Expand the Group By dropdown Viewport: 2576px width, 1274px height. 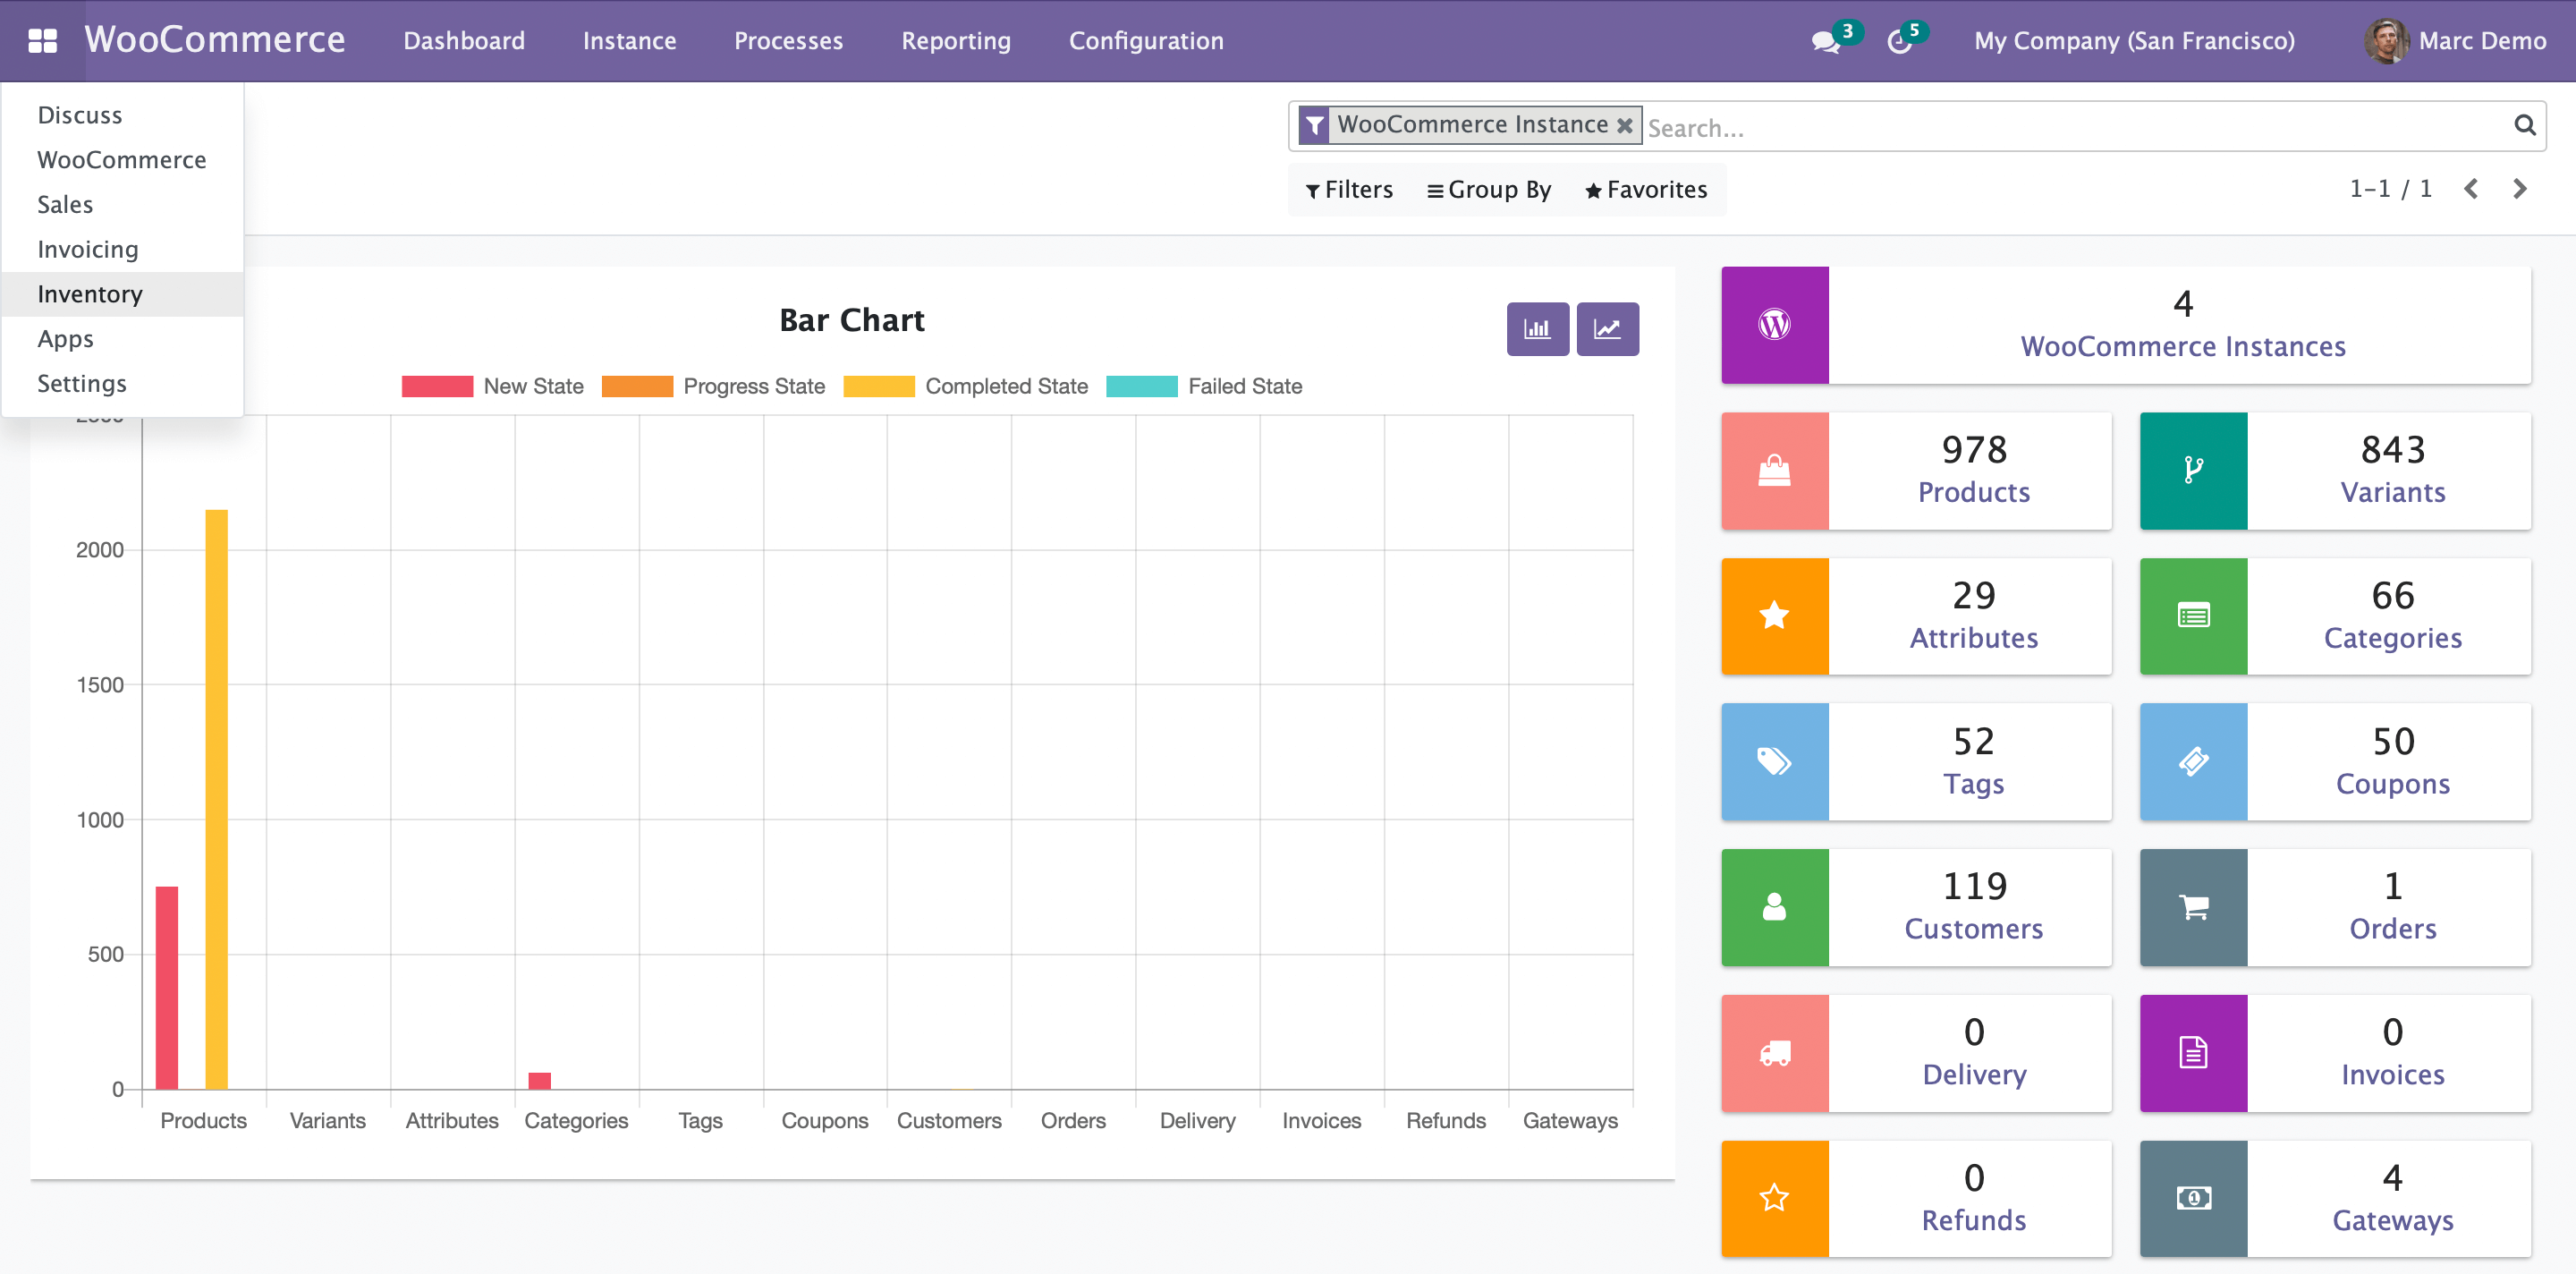1489,190
